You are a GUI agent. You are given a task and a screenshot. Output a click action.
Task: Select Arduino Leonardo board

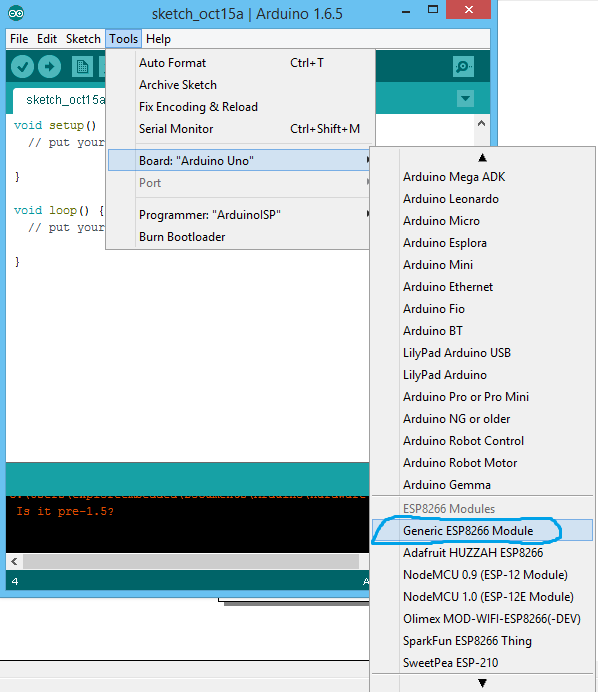[x=482, y=199]
